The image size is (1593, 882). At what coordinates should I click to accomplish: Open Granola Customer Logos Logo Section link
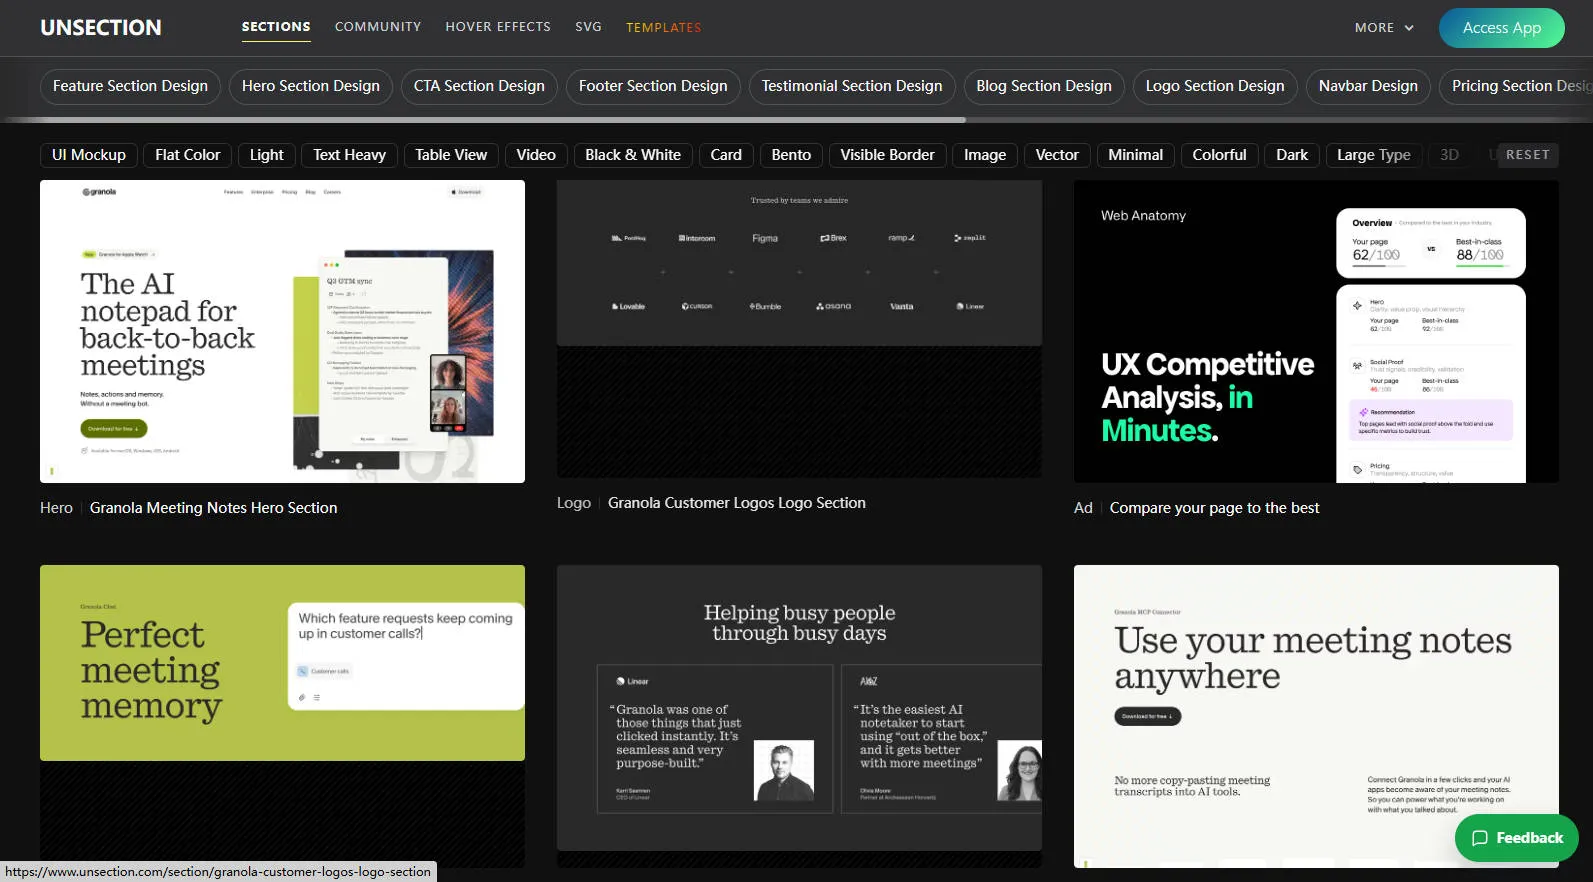click(x=737, y=503)
